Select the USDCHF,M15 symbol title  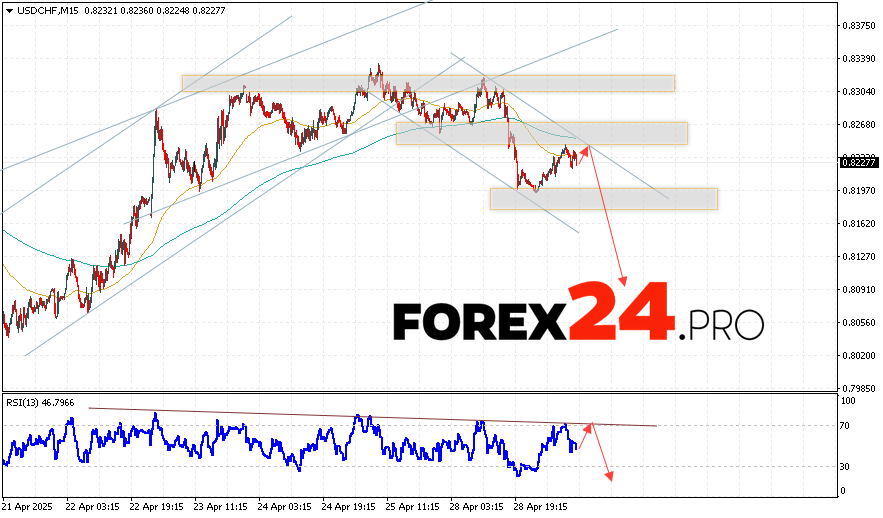pos(48,11)
